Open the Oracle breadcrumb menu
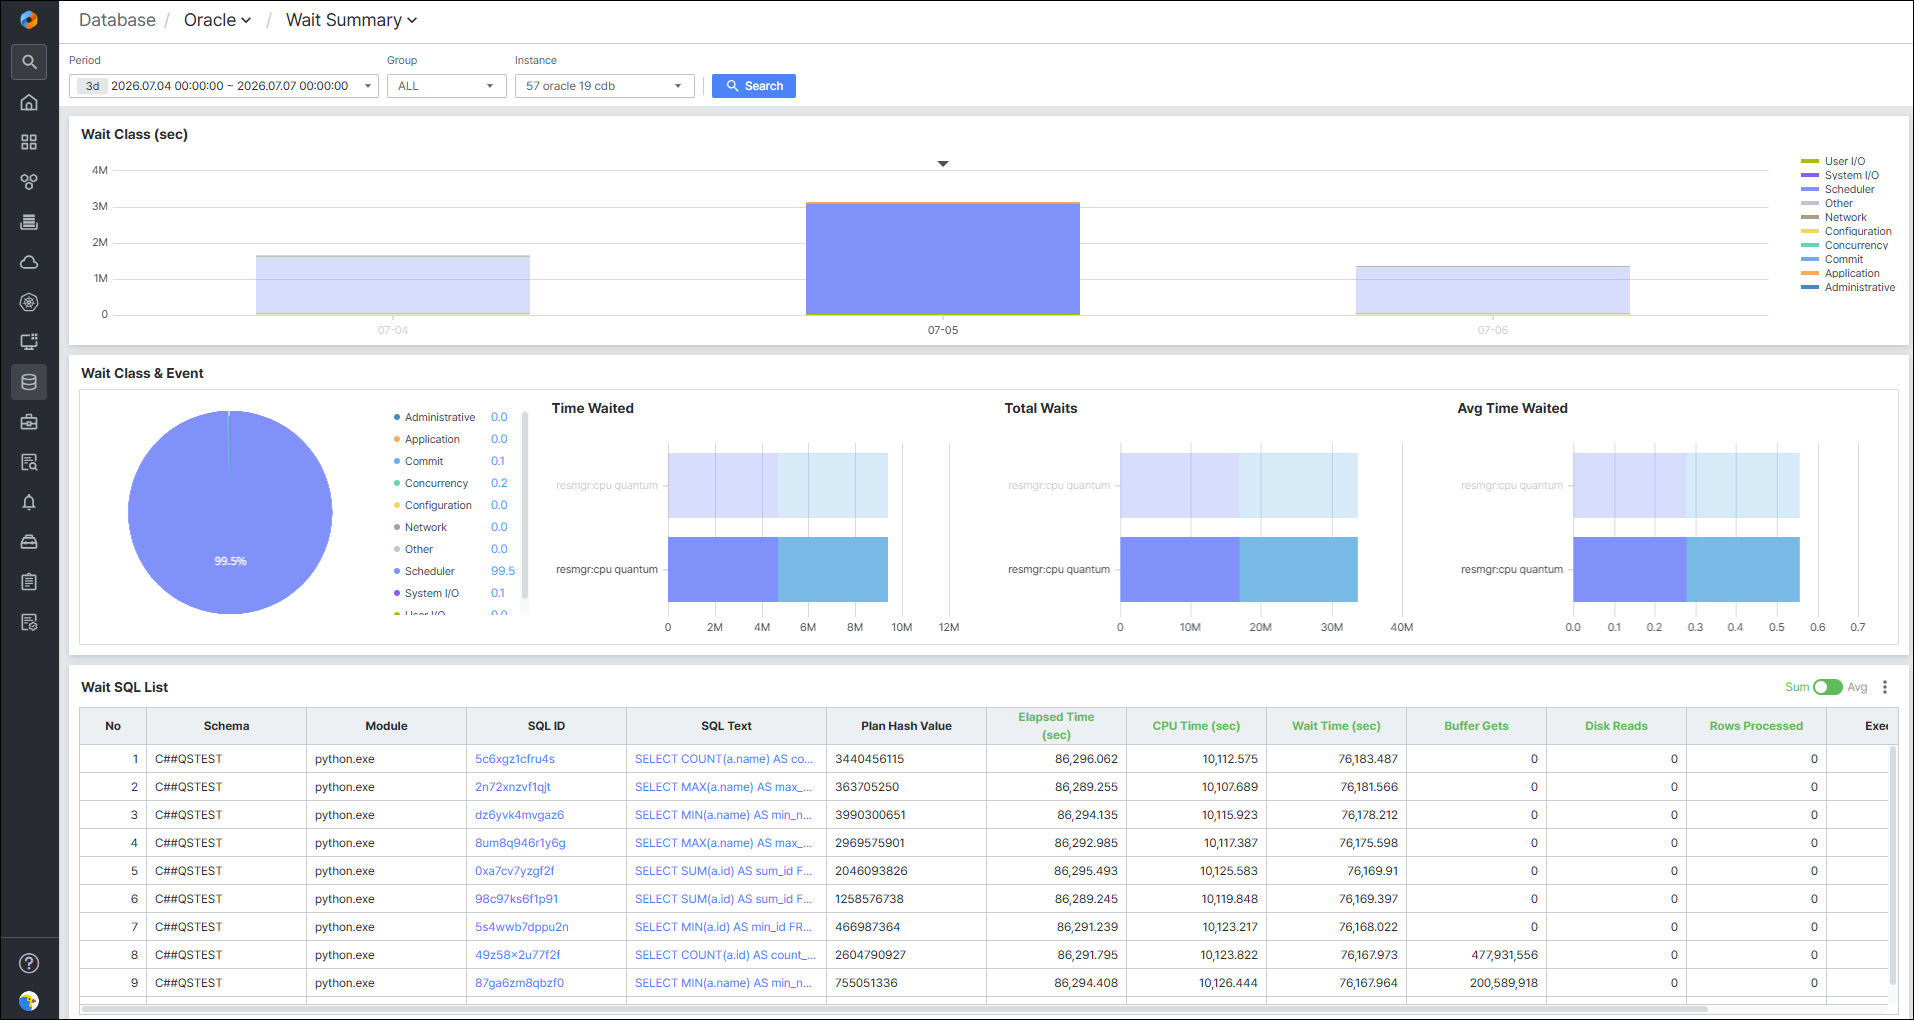The height and width of the screenshot is (1020, 1914). pos(217,20)
